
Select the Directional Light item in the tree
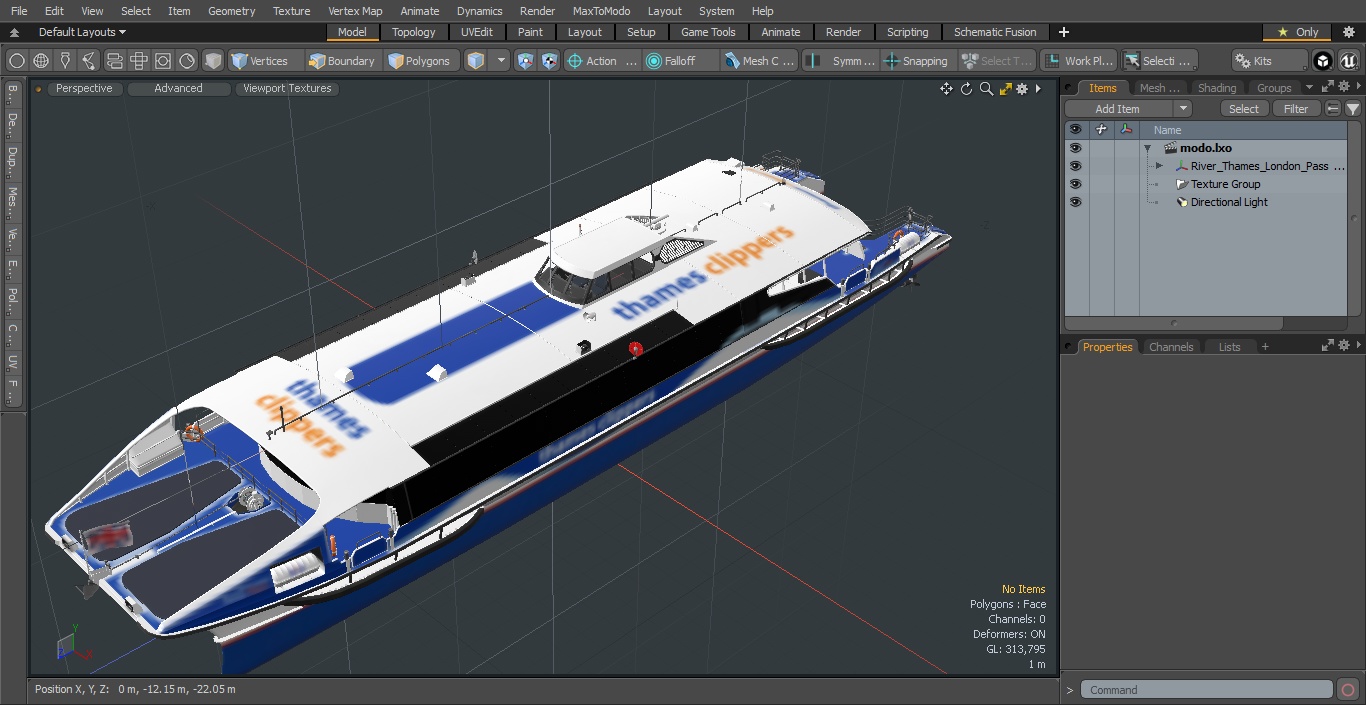(1229, 202)
